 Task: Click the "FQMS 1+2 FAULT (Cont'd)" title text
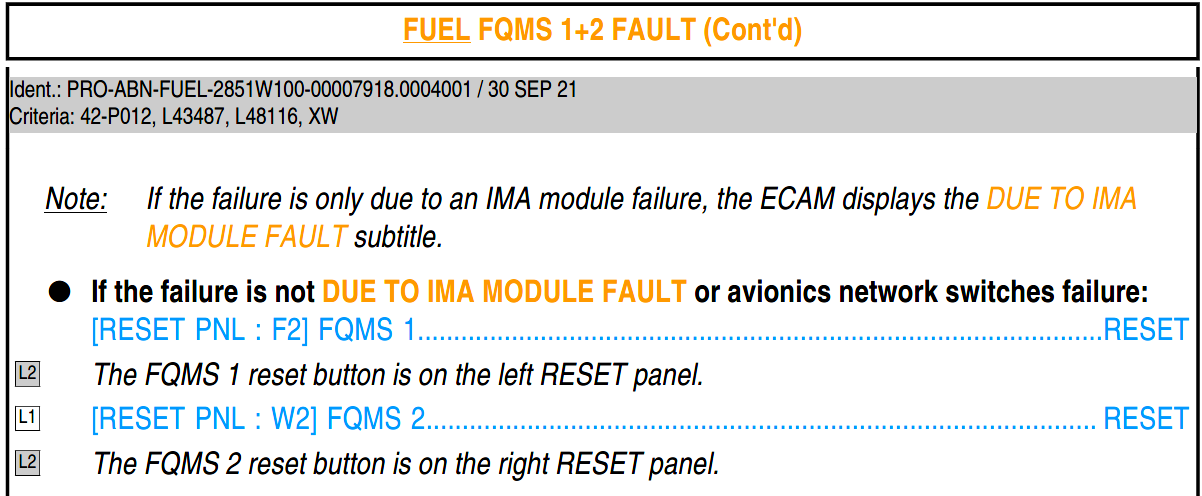pos(640,31)
